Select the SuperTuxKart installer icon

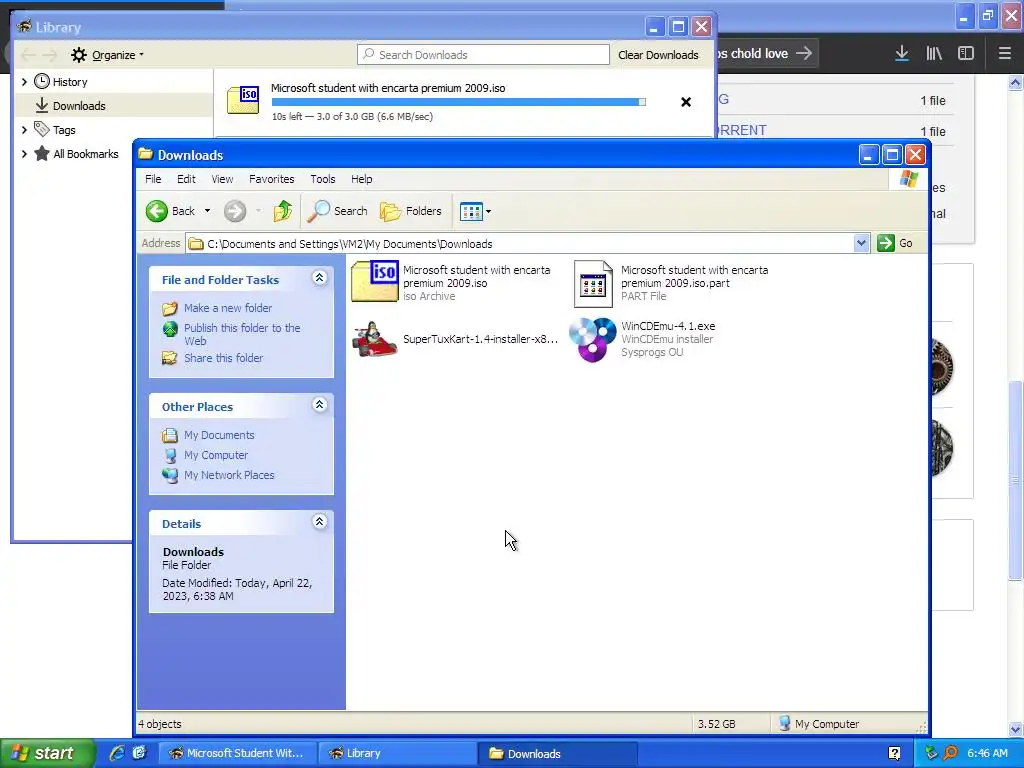click(x=375, y=339)
